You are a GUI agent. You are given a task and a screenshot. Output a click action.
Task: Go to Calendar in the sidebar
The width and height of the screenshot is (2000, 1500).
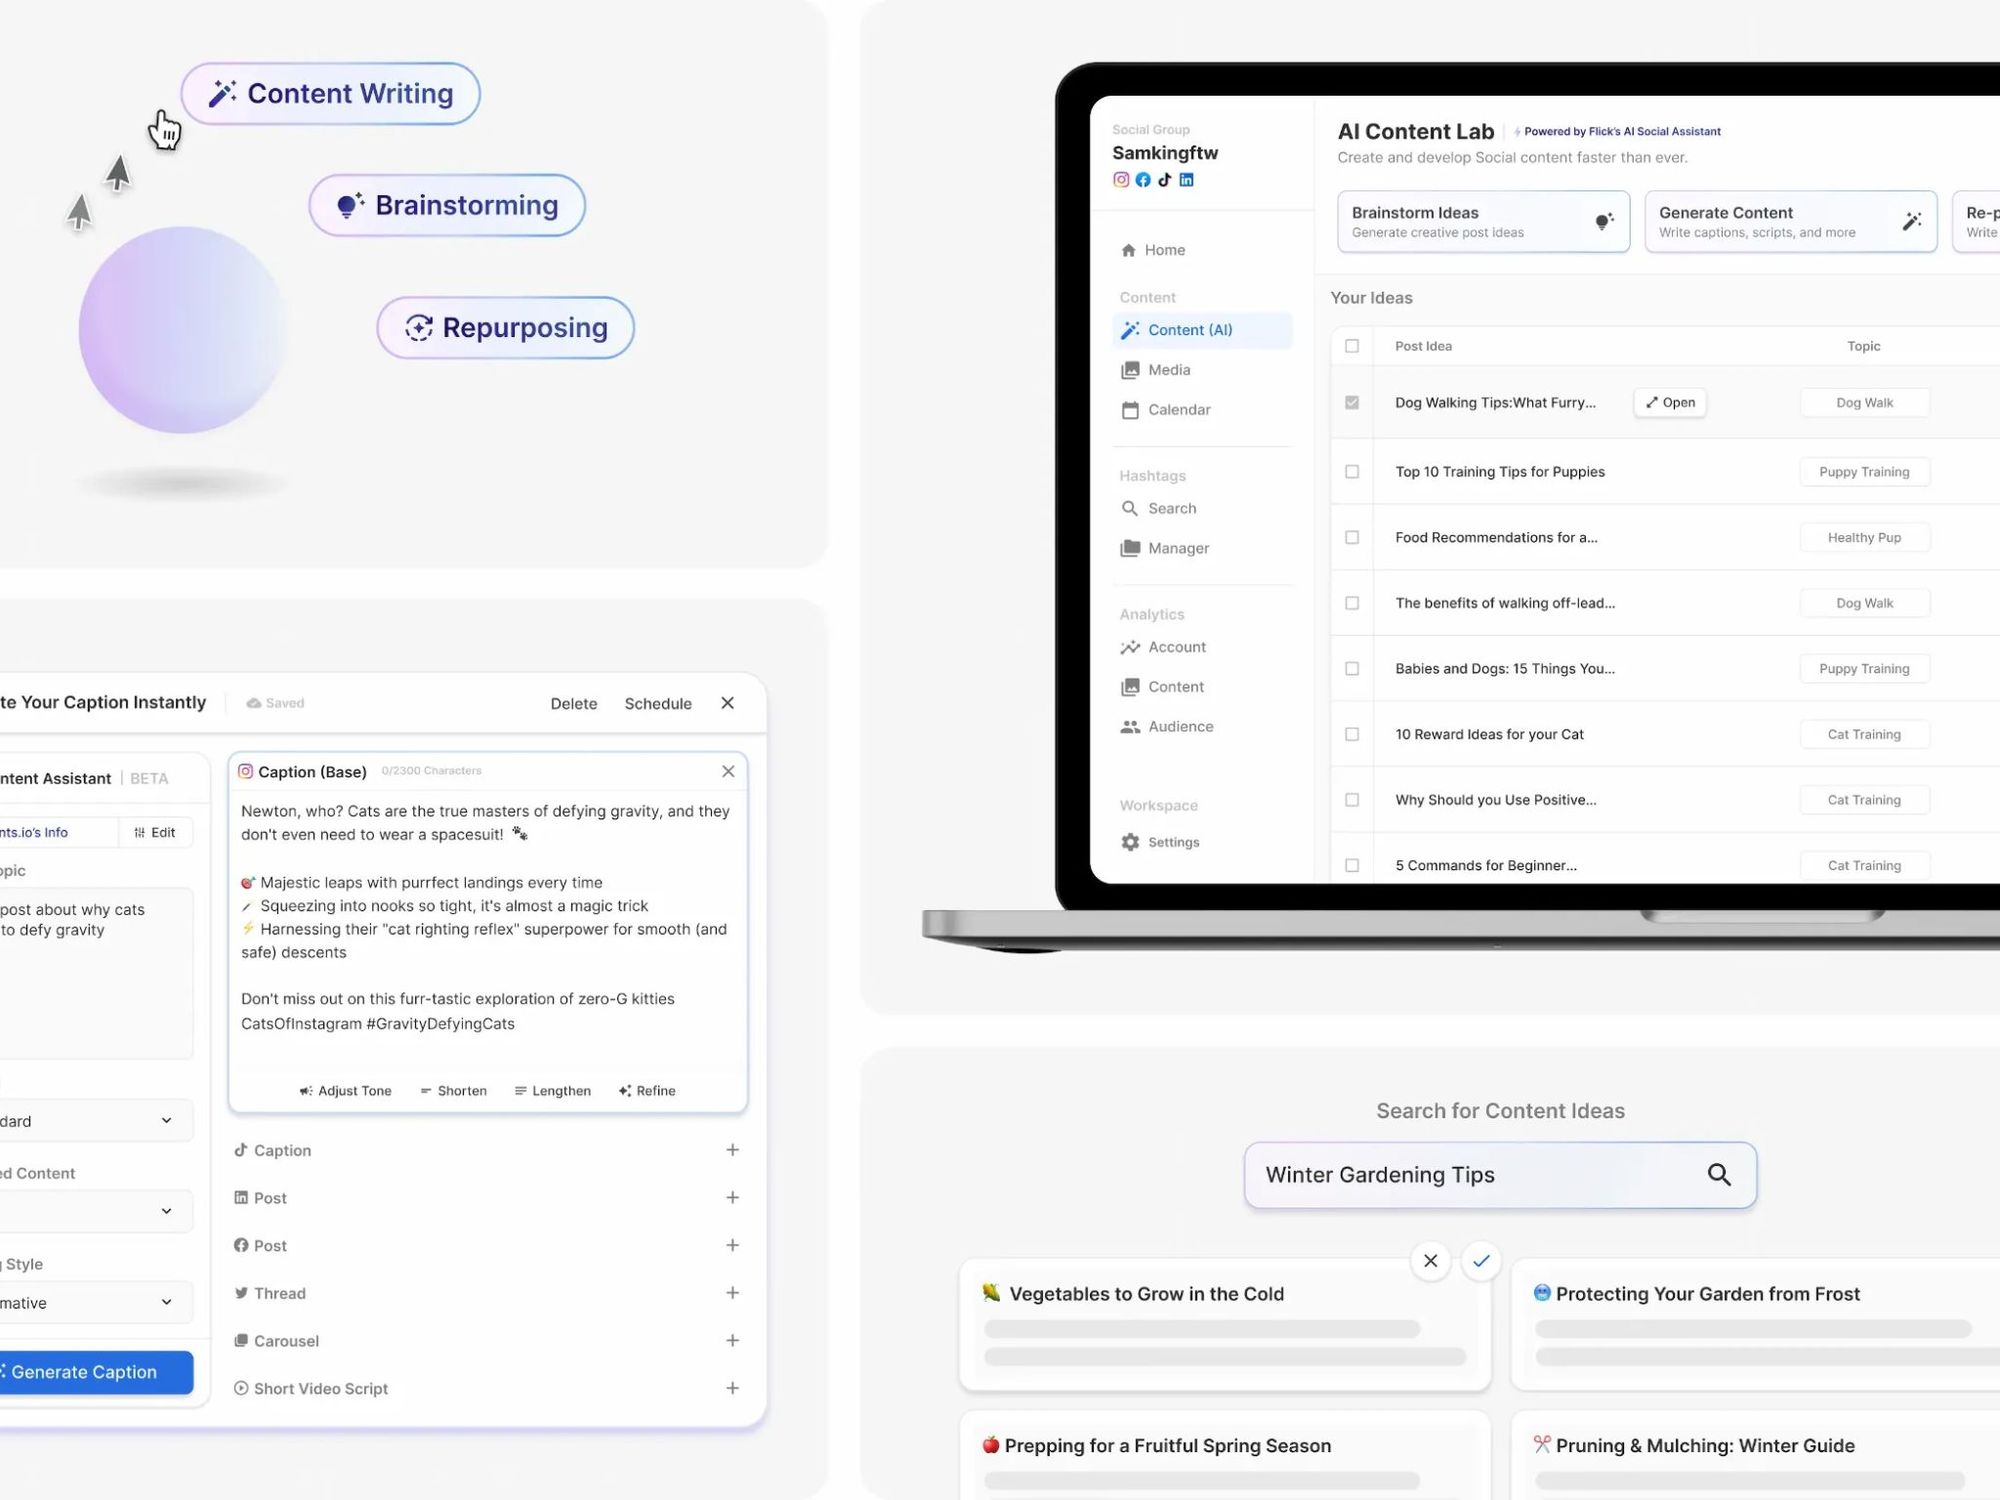(1178, 410)
